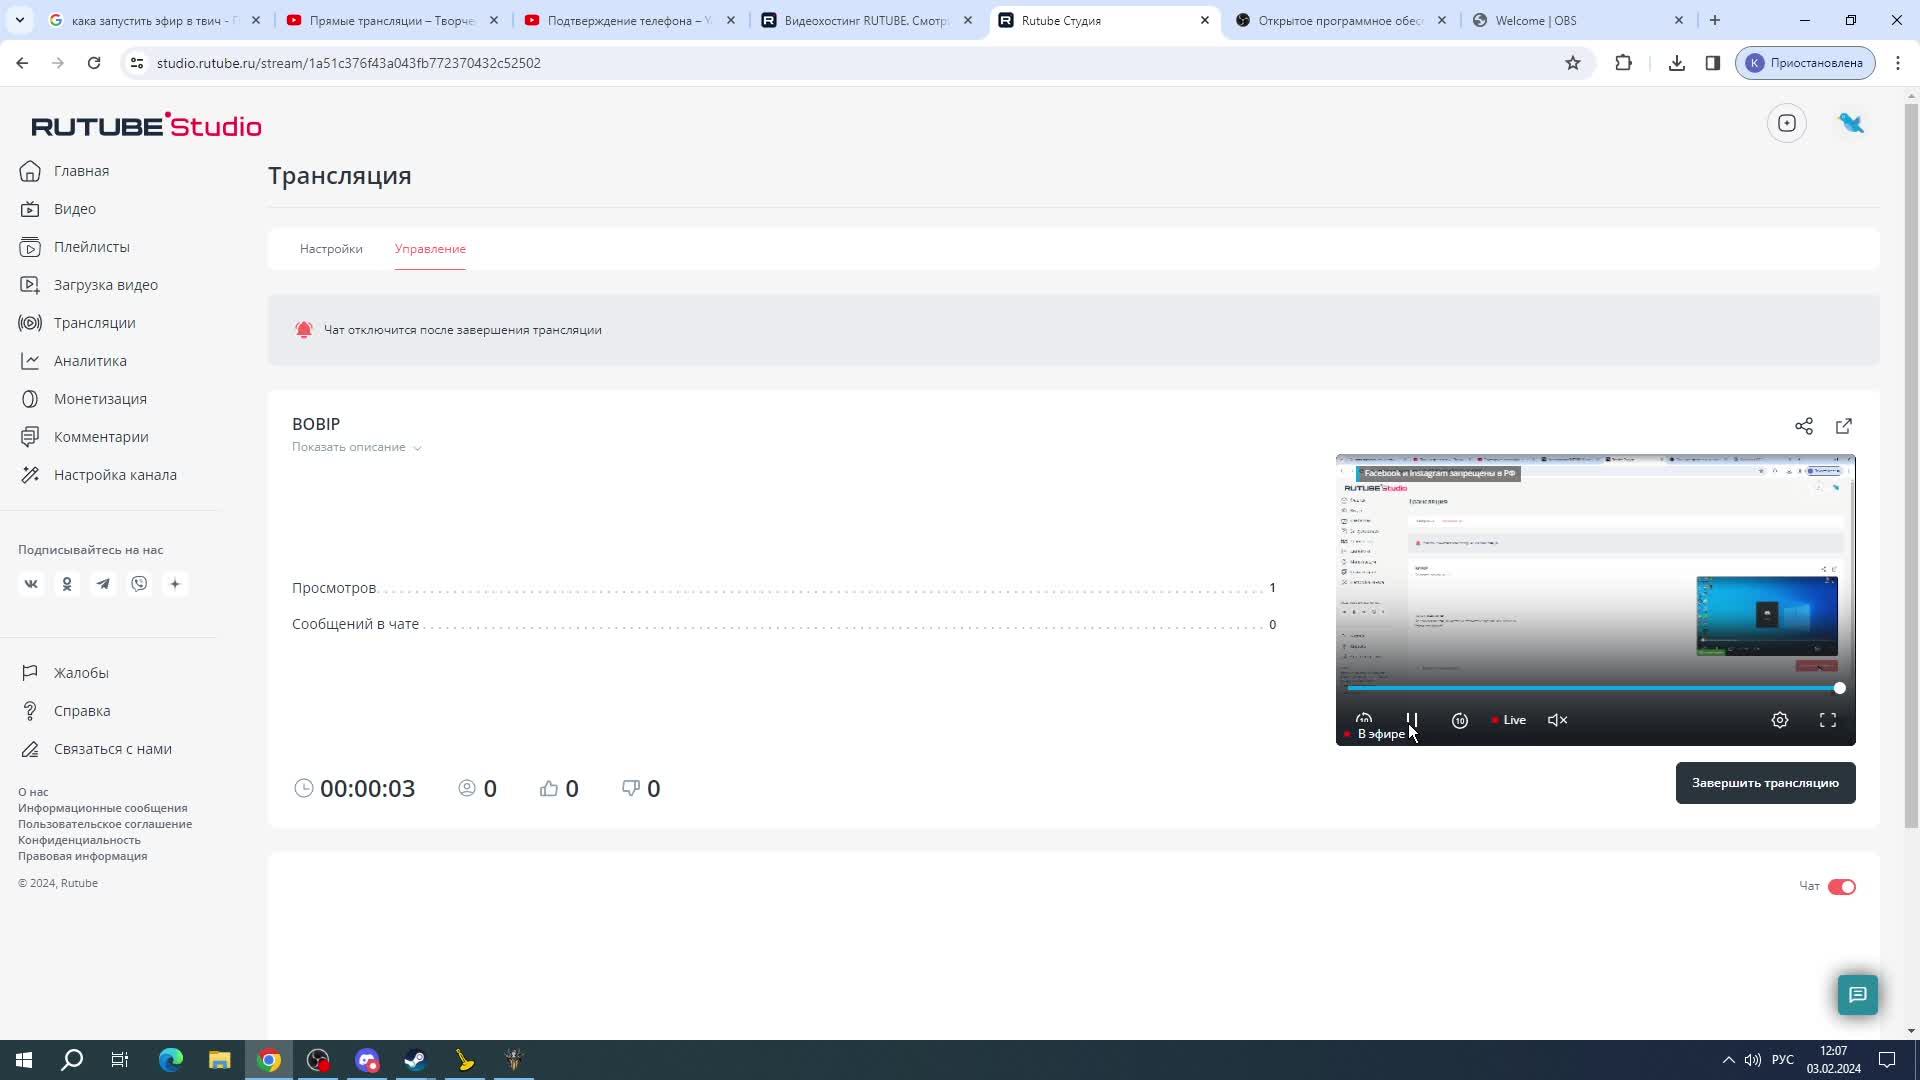Open the Telegram social link icon
Image resolution: width=1920 pixels, height=1080 pixels.
click(103, 584)
